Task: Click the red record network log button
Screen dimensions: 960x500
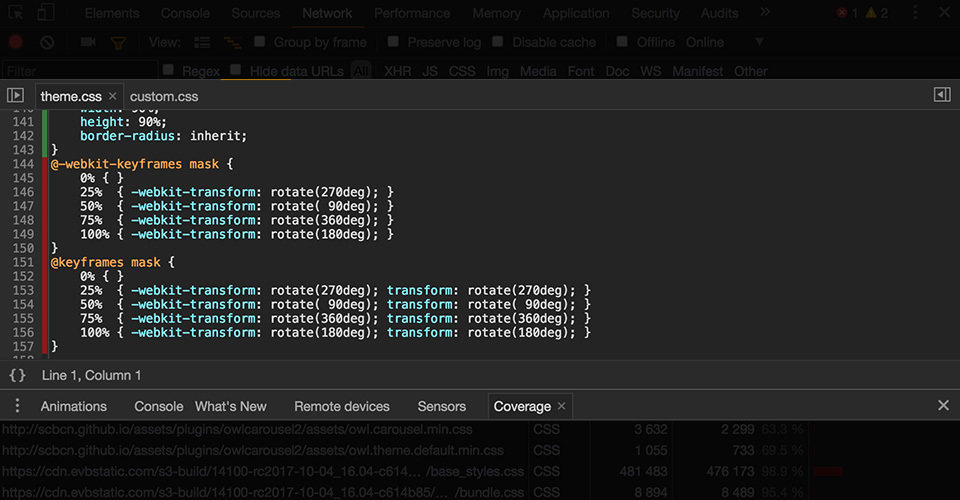Action: [x=16, y=42]
